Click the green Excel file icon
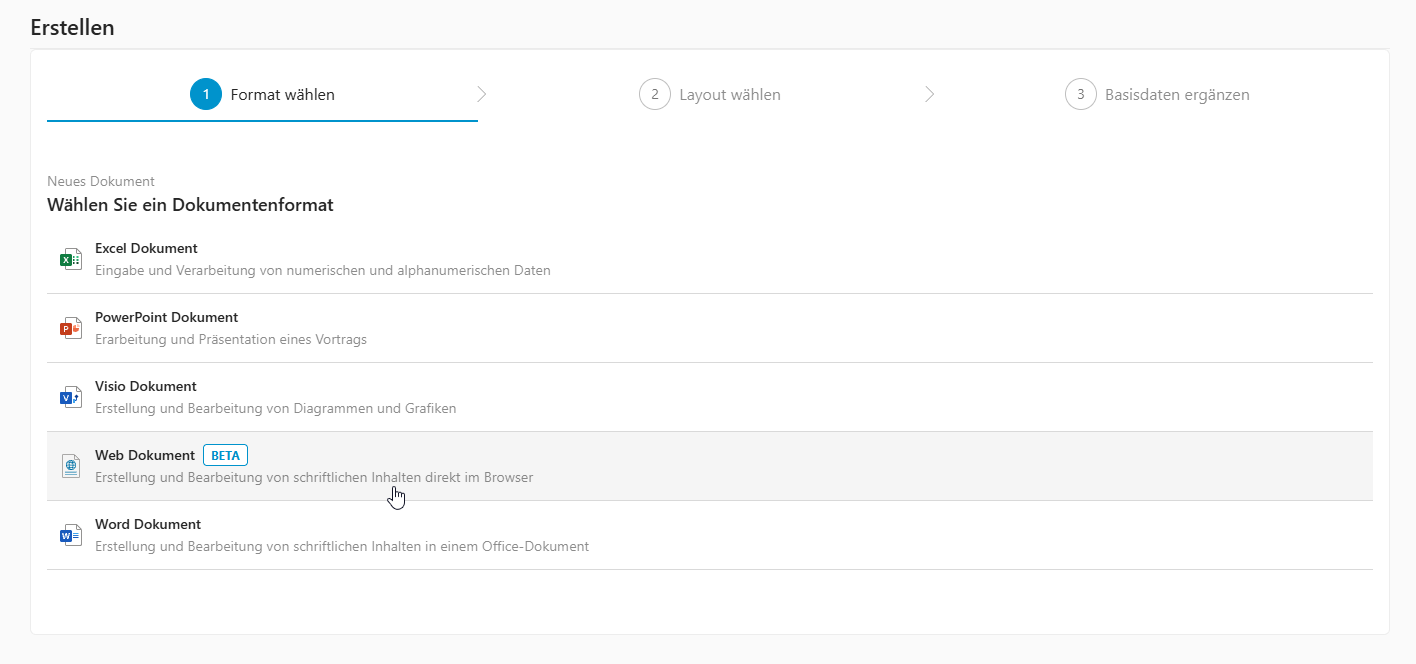The width and height of the screenshot is (1416, 664). [70, 259]
